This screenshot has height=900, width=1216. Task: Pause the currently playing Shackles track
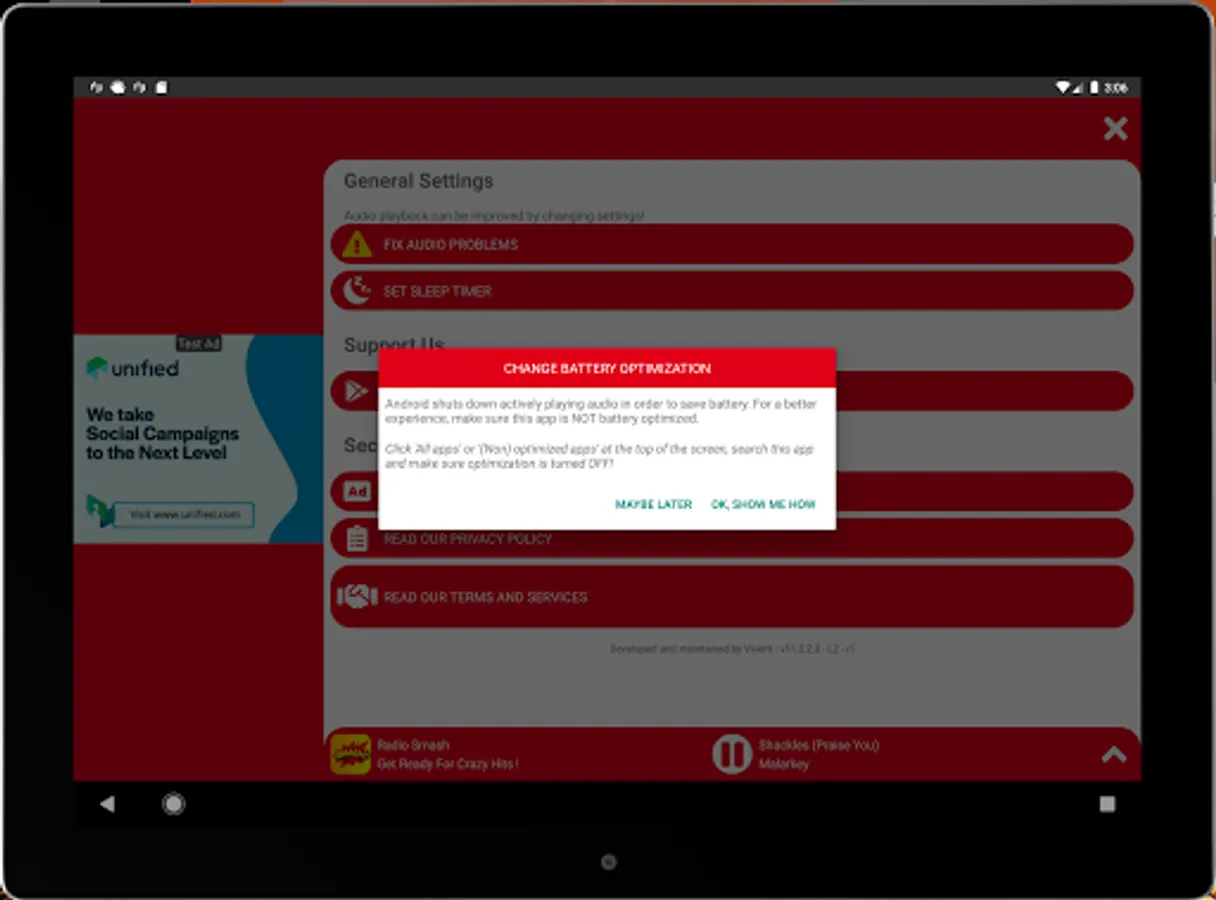pos(731,753)
